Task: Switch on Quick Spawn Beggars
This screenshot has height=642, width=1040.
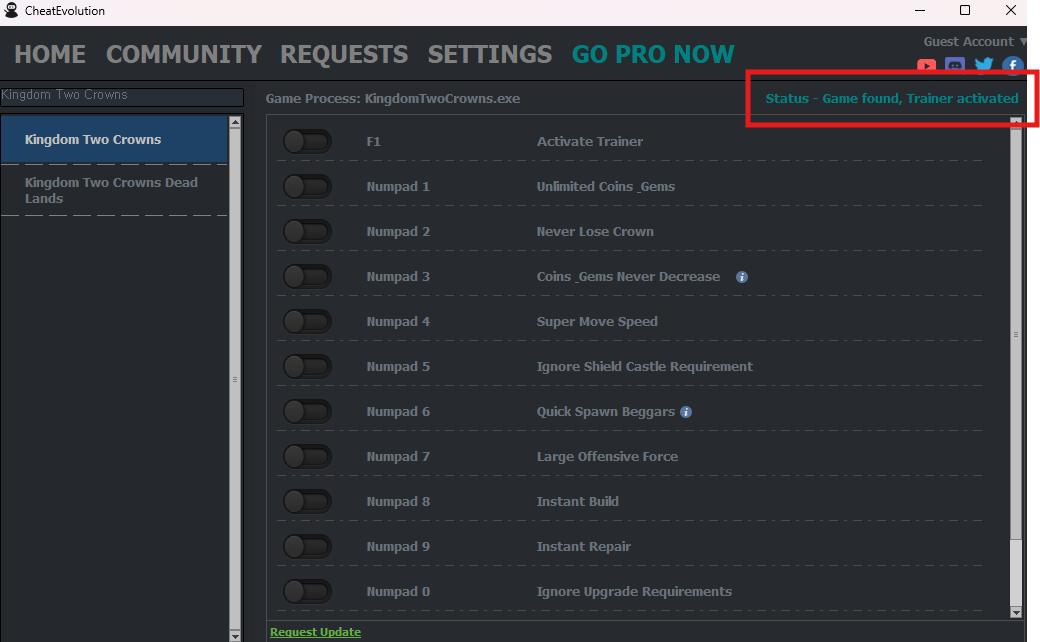Action: coord(307,411)
